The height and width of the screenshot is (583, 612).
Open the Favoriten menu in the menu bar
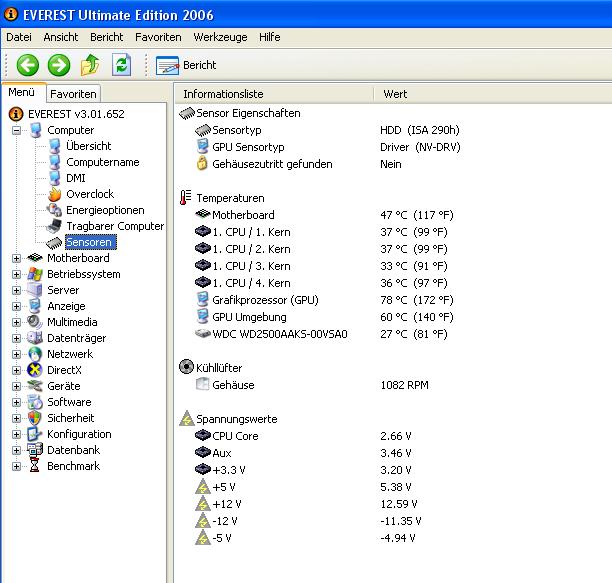[158, 37]
